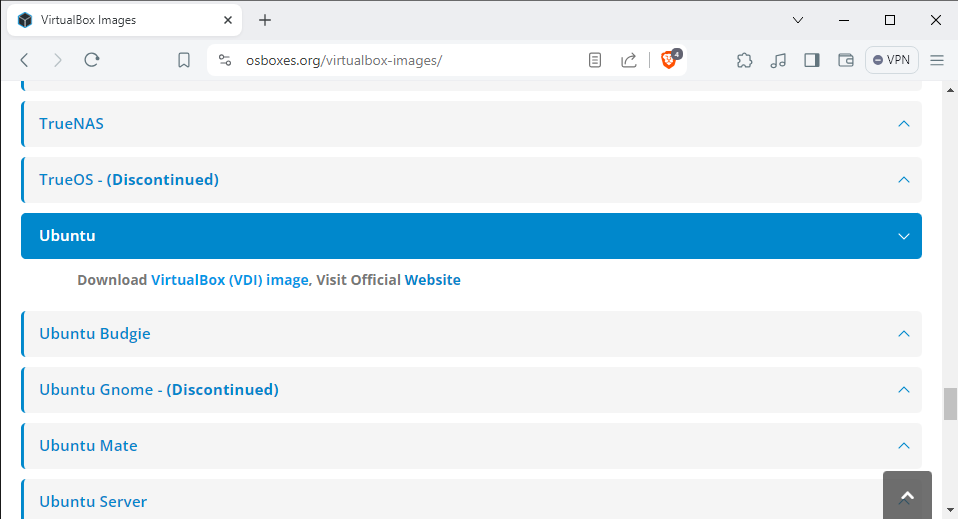Click the Ubuntu row down chevron
The image size is (958, 519).
(x=904, y=236)
